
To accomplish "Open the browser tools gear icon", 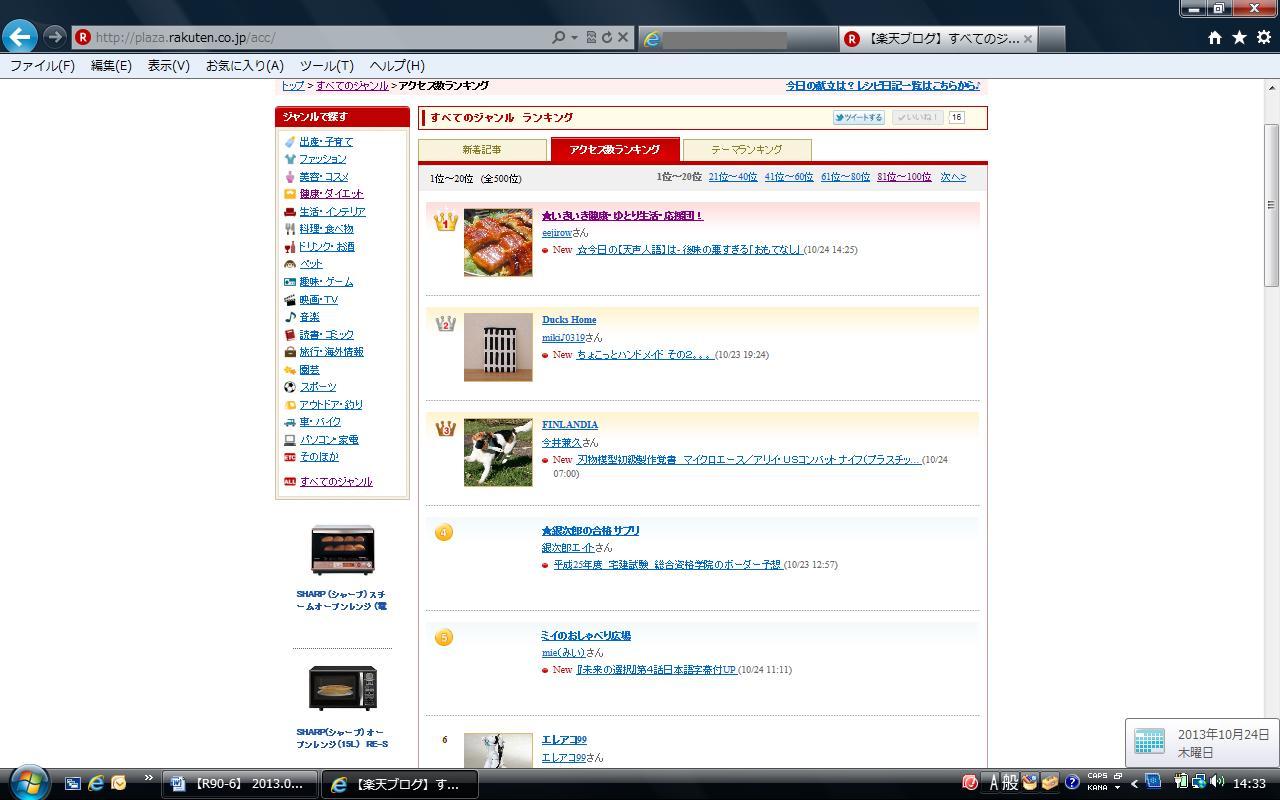I will 1263,37.
